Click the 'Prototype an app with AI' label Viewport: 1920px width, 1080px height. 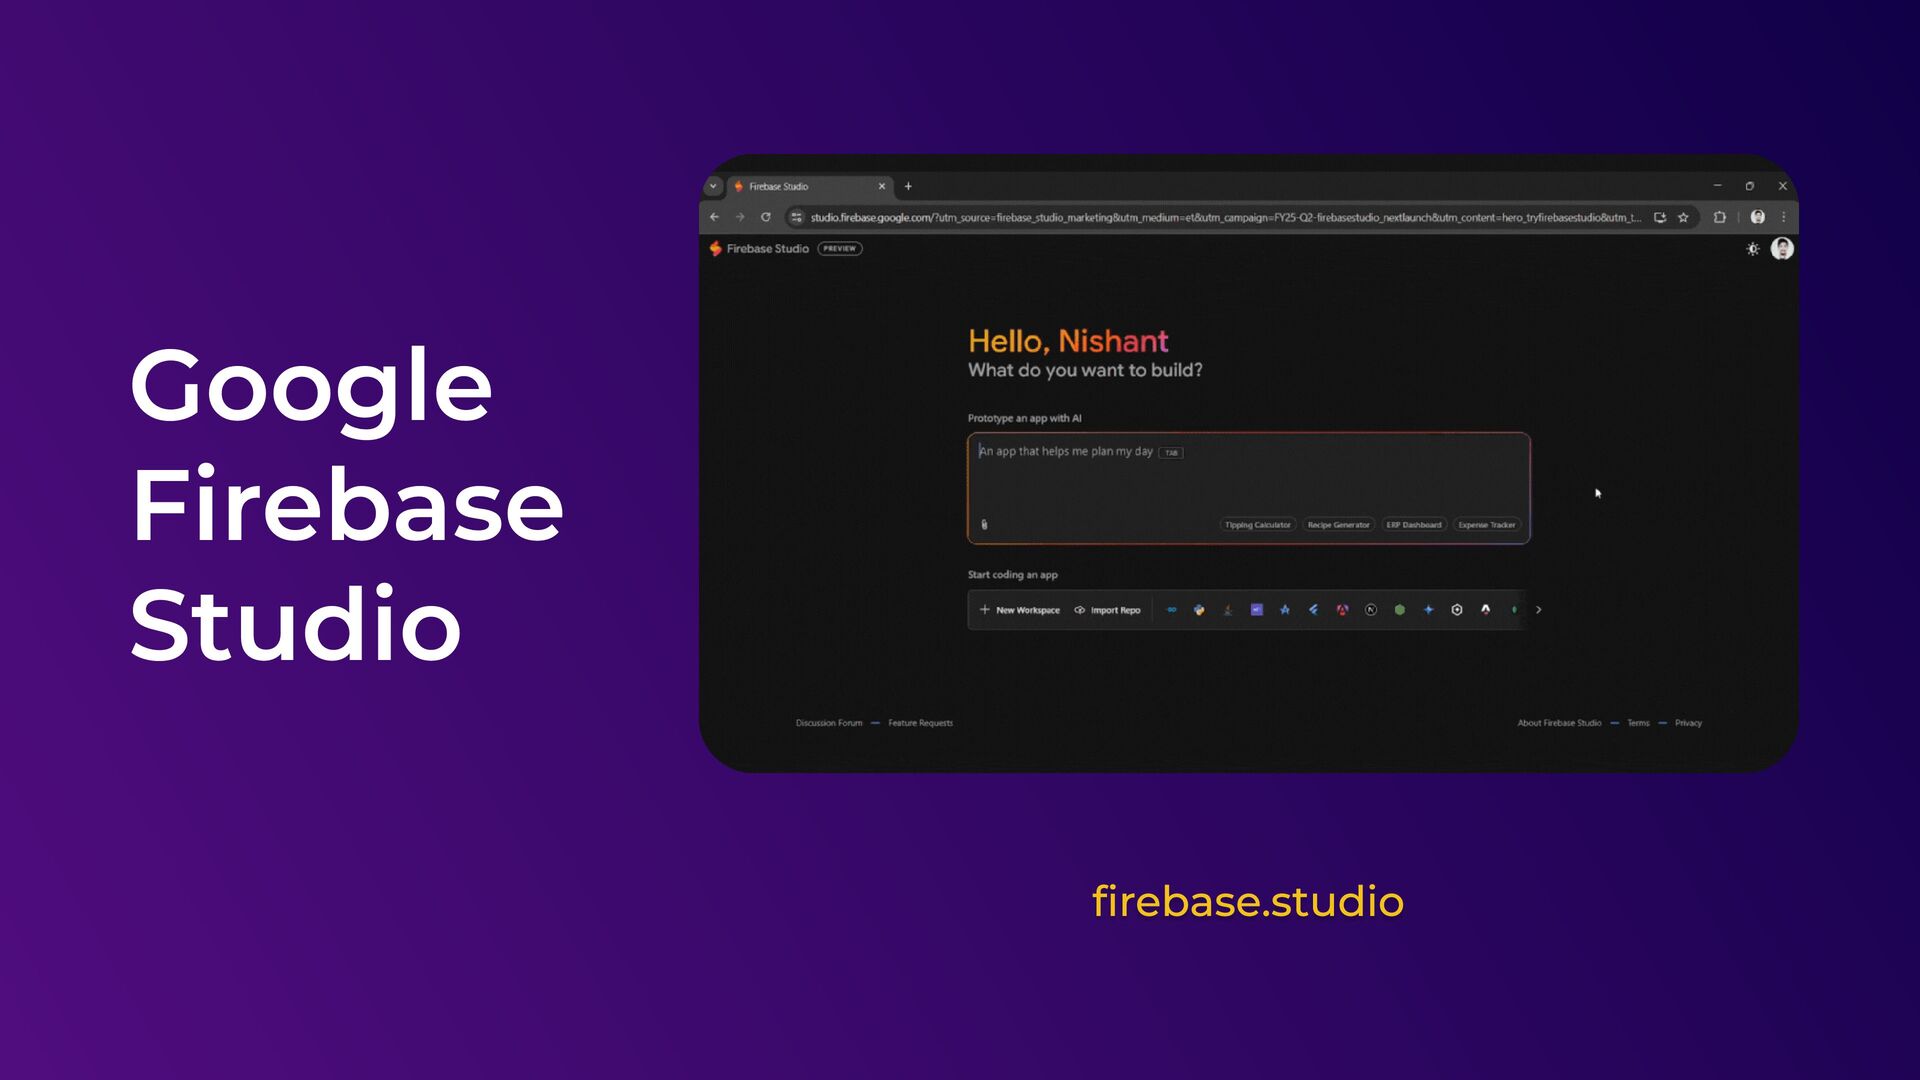pos(1024,418)
